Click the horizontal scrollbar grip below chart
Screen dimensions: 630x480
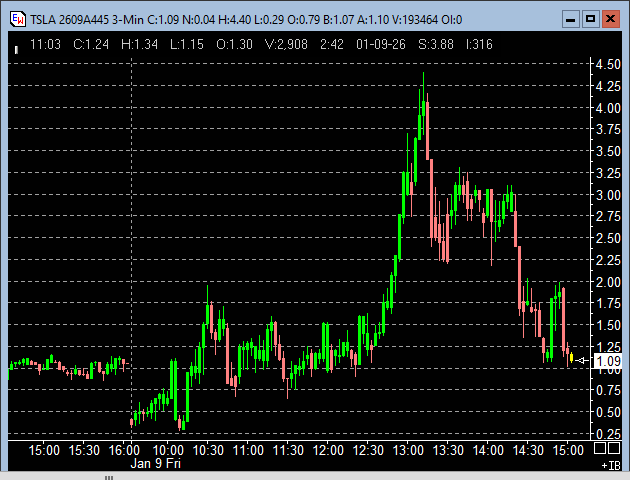pyautogui.click(x=110, y=477)
